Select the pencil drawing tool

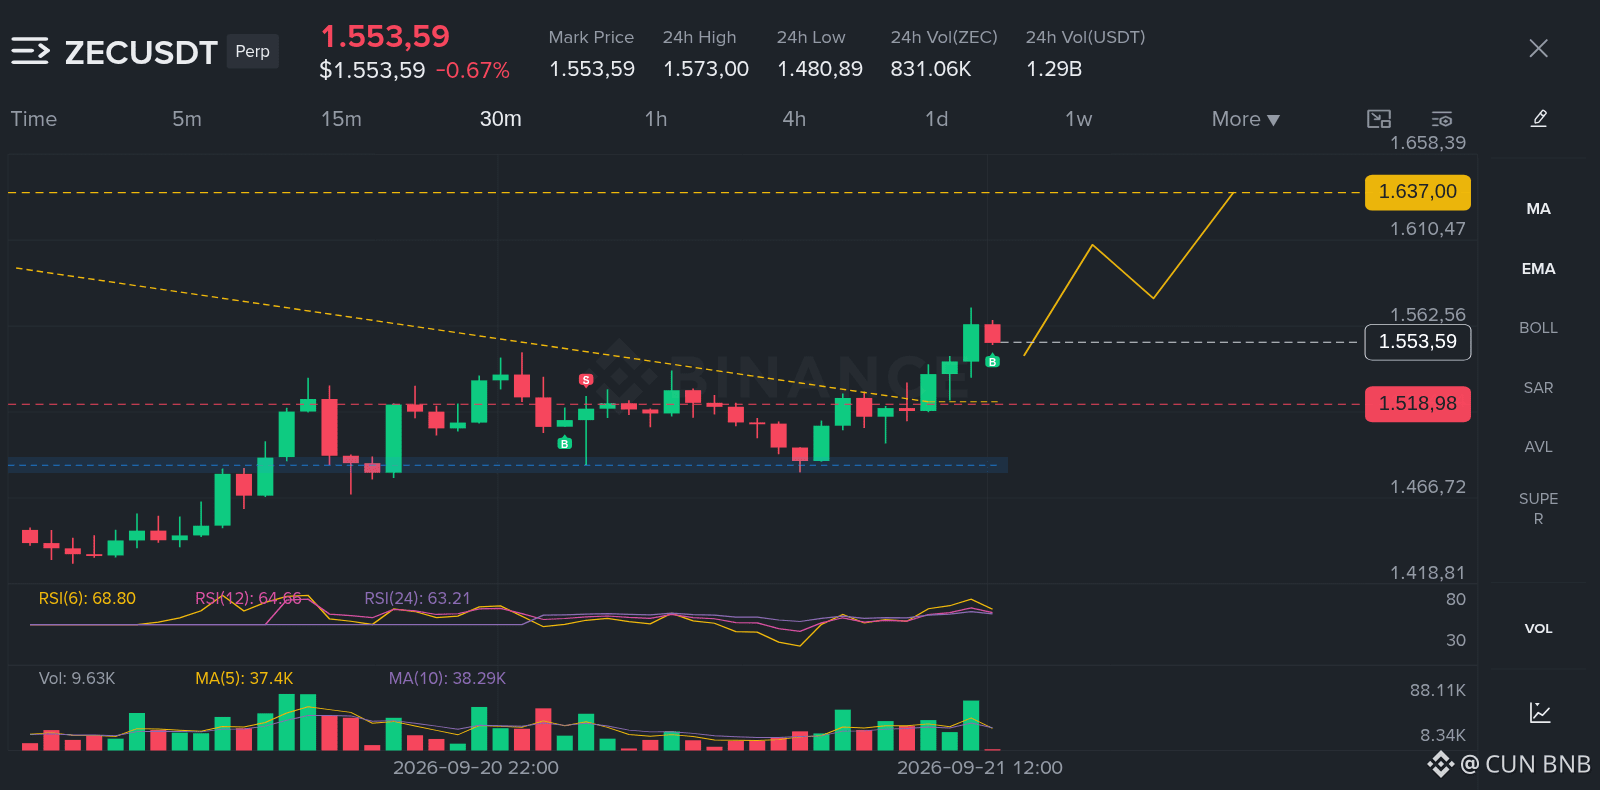tap(1539, 119)
